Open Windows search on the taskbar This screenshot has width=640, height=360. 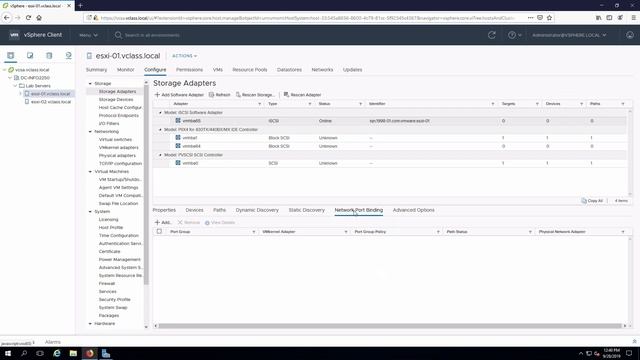click(24, 353)
